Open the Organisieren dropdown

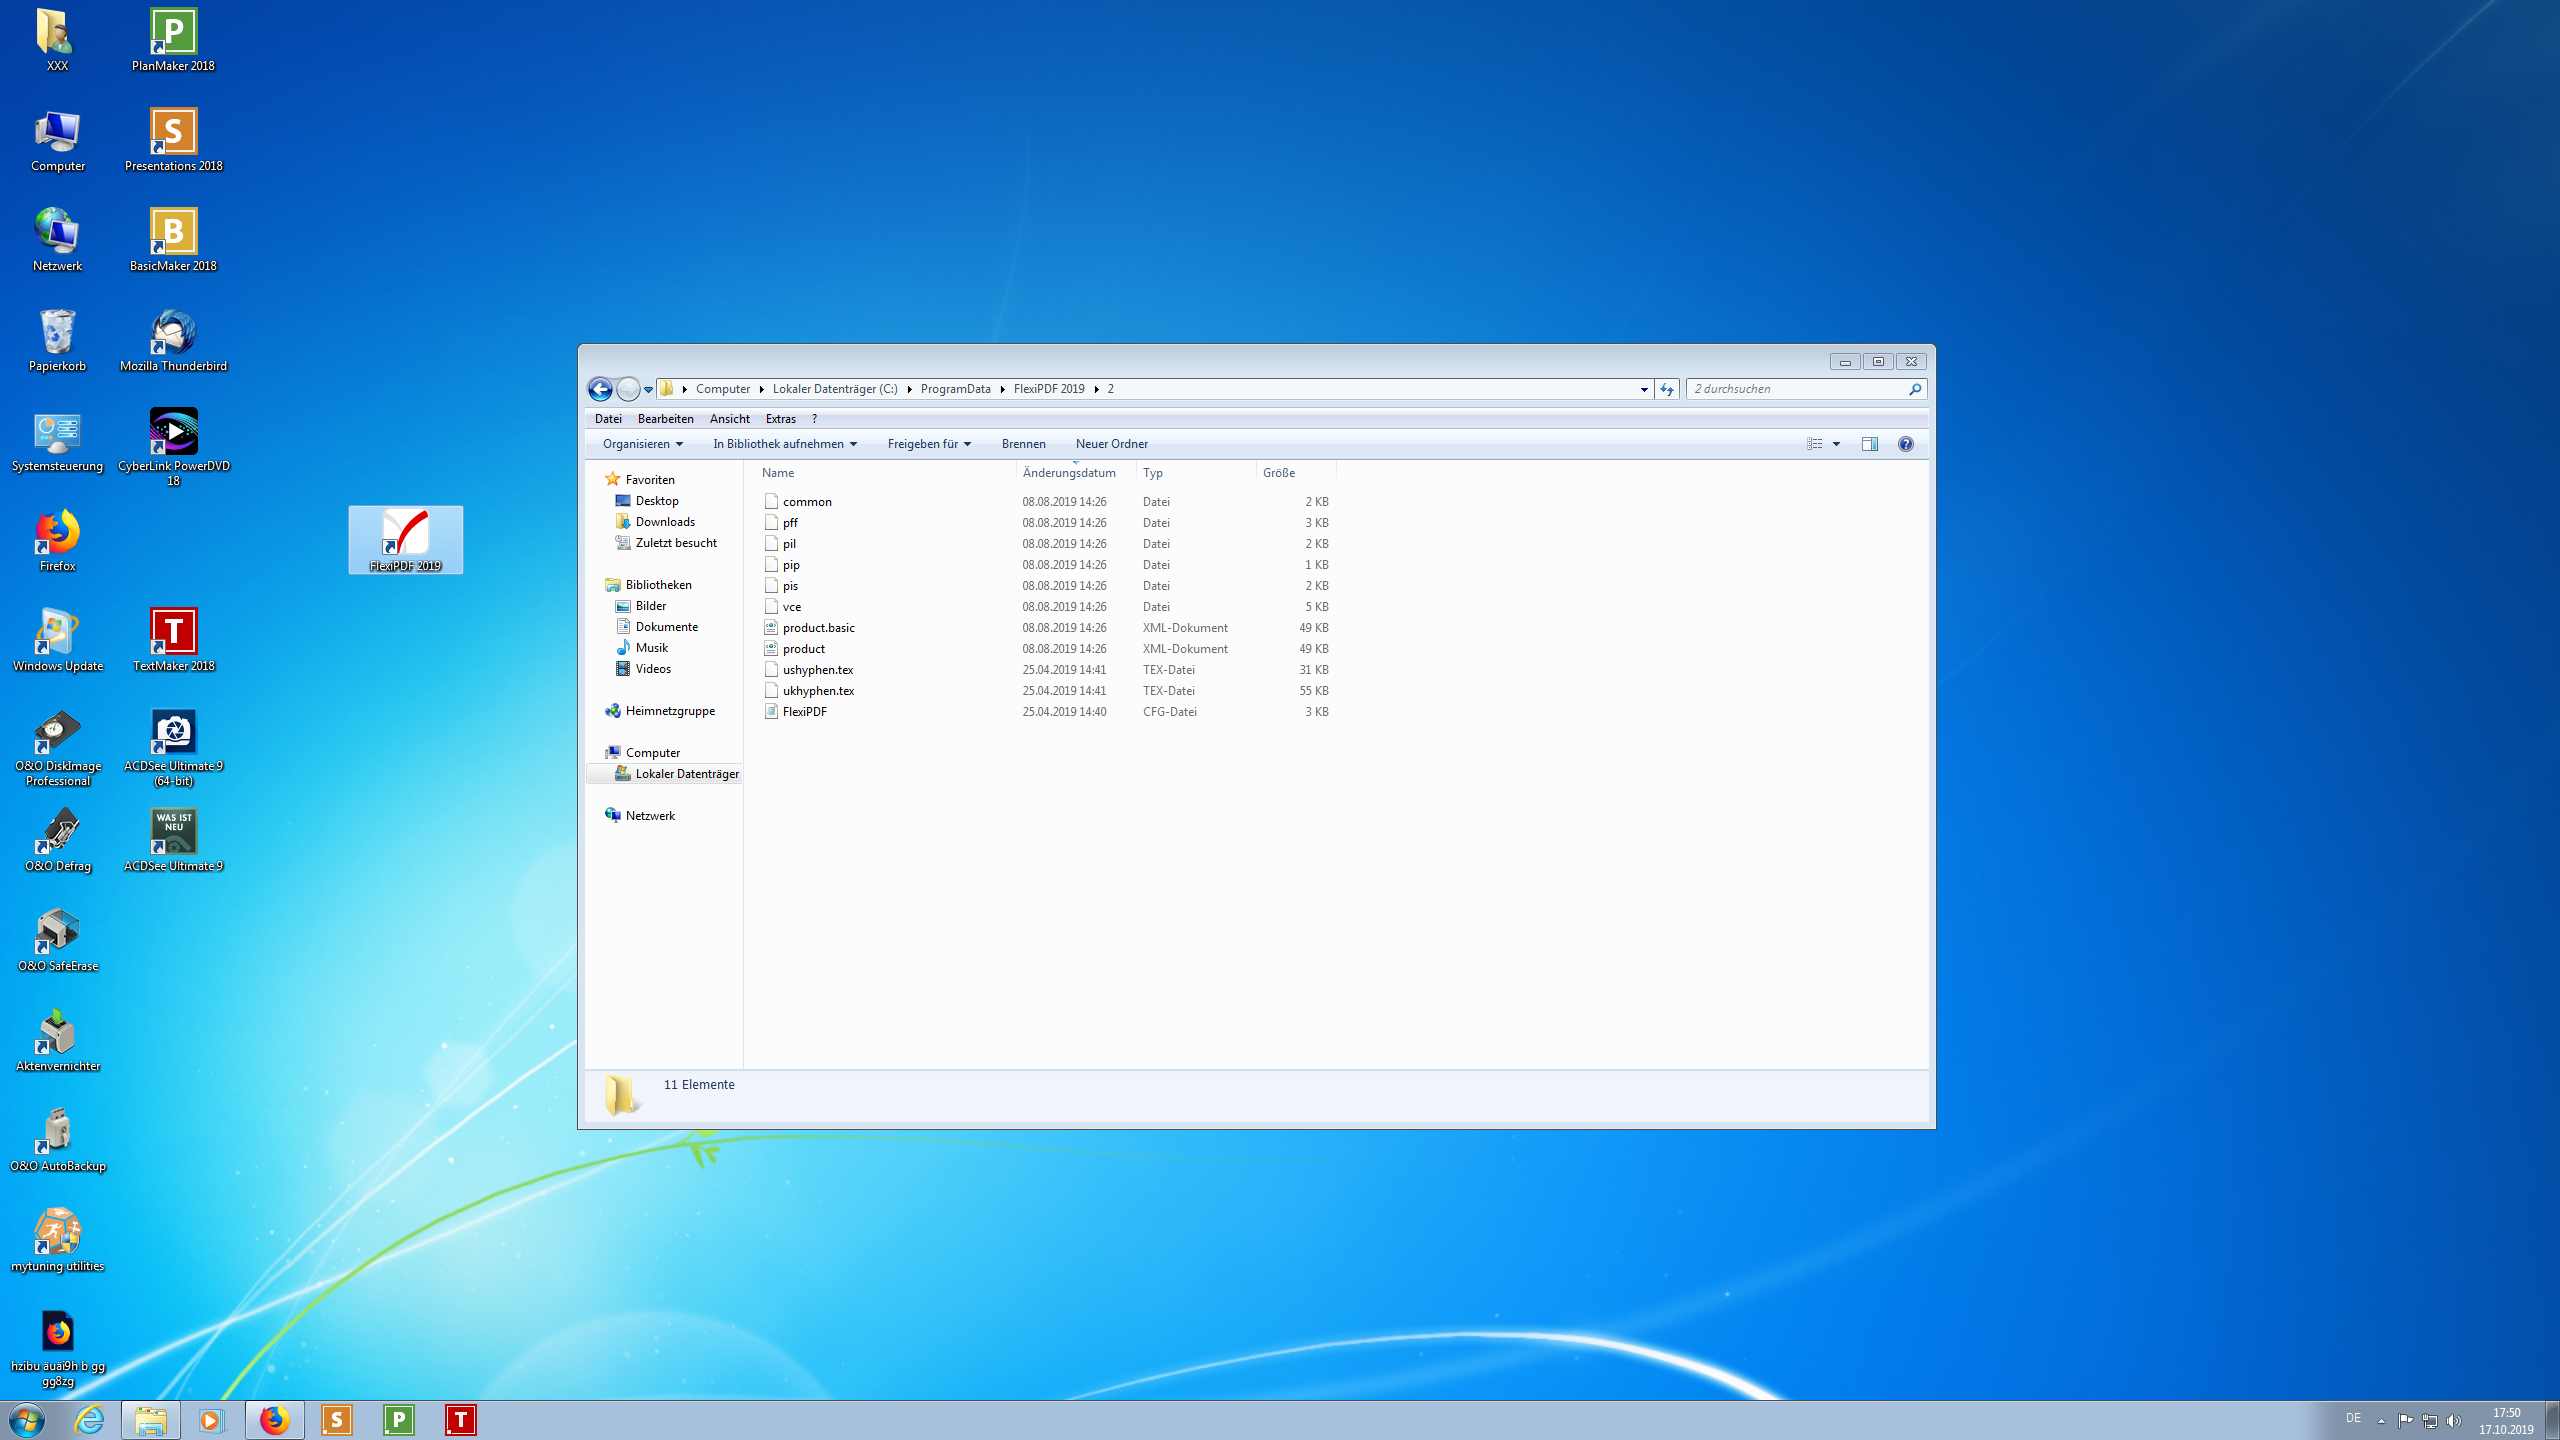click(643, 444)
